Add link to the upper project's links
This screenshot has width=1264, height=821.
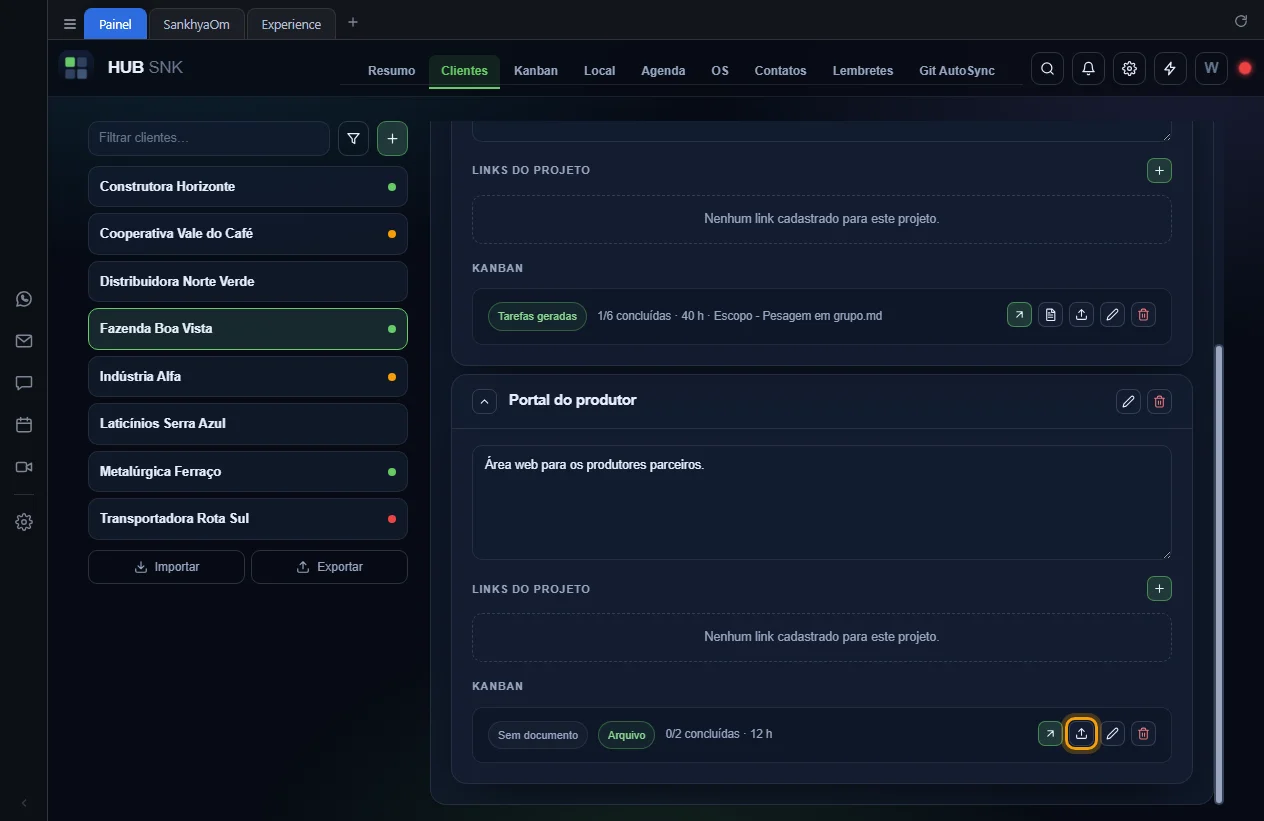coord(1159,171)
